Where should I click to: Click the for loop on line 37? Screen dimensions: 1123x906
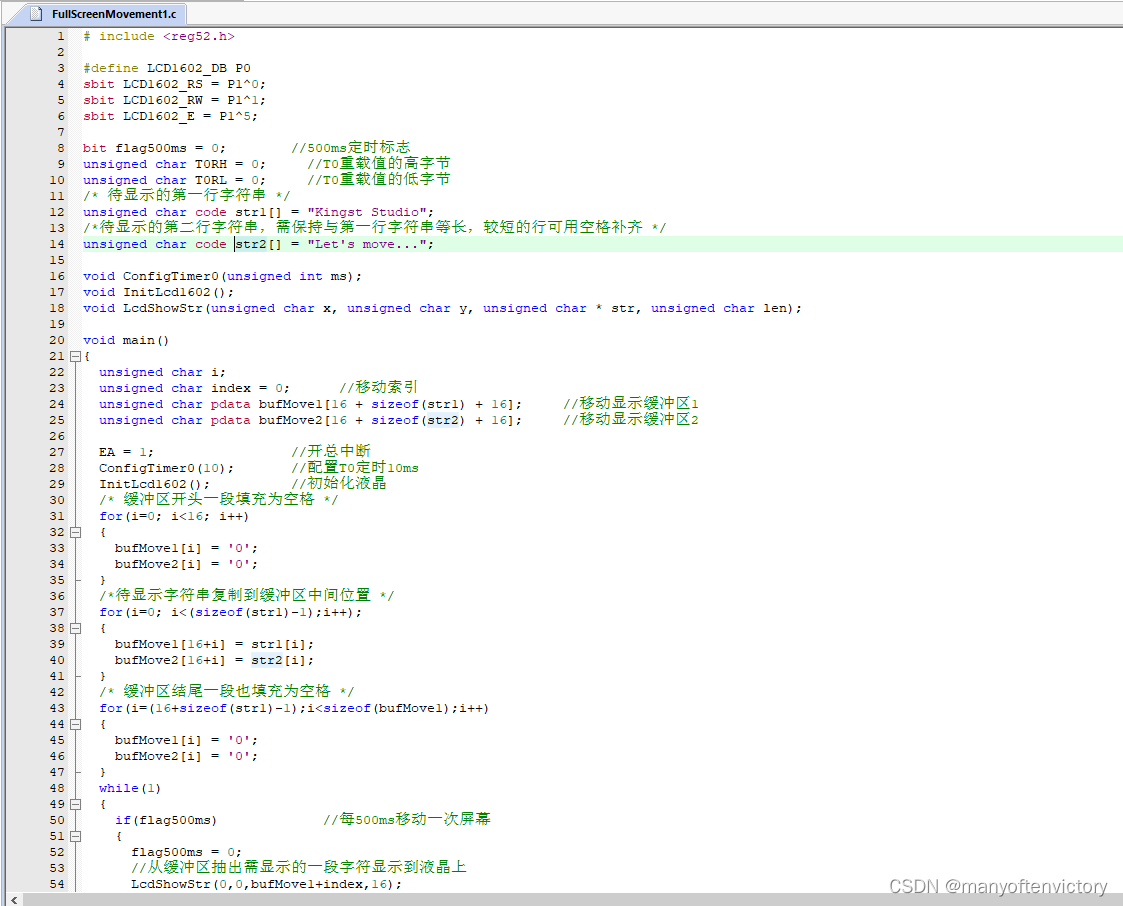pos(231,612)
